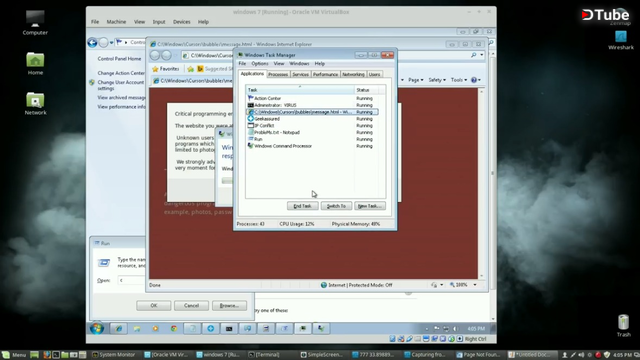Click the Internet Explorer search magnifier icon
640x360 pixels.
[x=473, y=55]
